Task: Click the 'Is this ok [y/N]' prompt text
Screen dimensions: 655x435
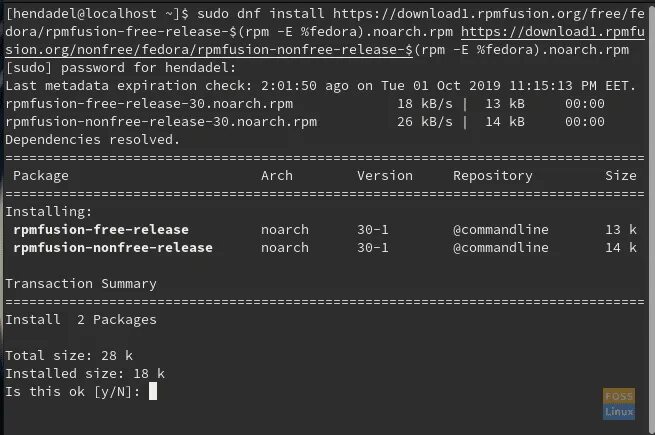Action: (73, 392)
